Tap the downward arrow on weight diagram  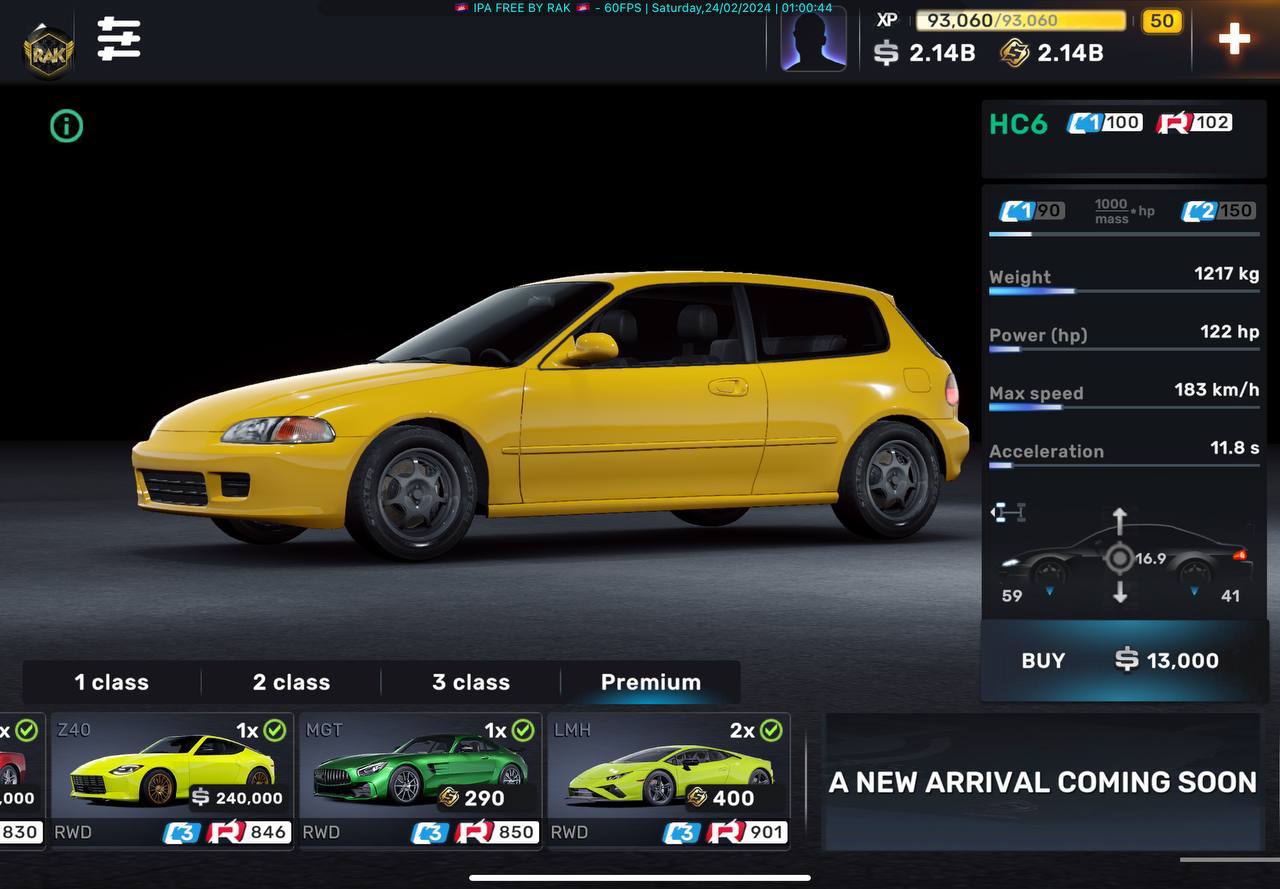1120,590
